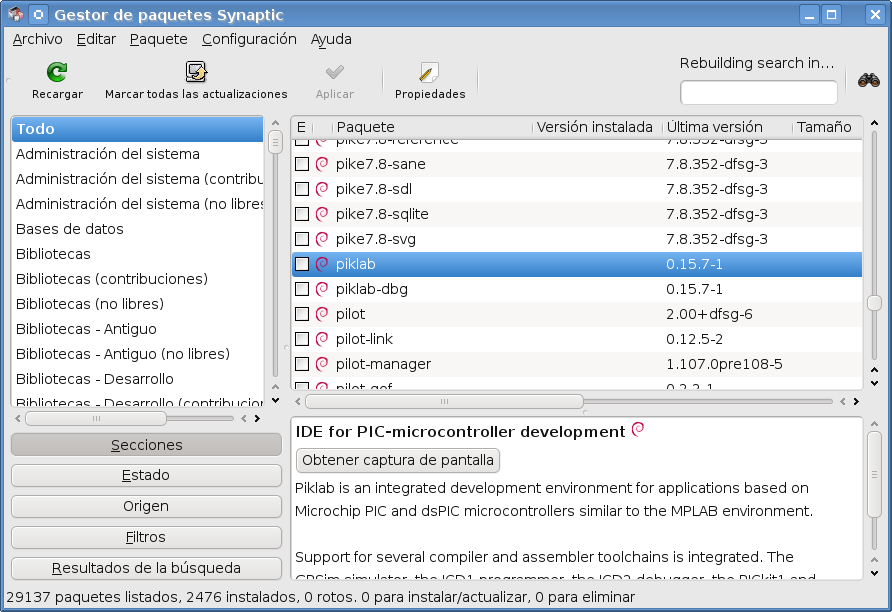Image resolution: width=892 pixels, height=612 pixels.
Task: Switch to the Estado view
Action: coord(145,475)
